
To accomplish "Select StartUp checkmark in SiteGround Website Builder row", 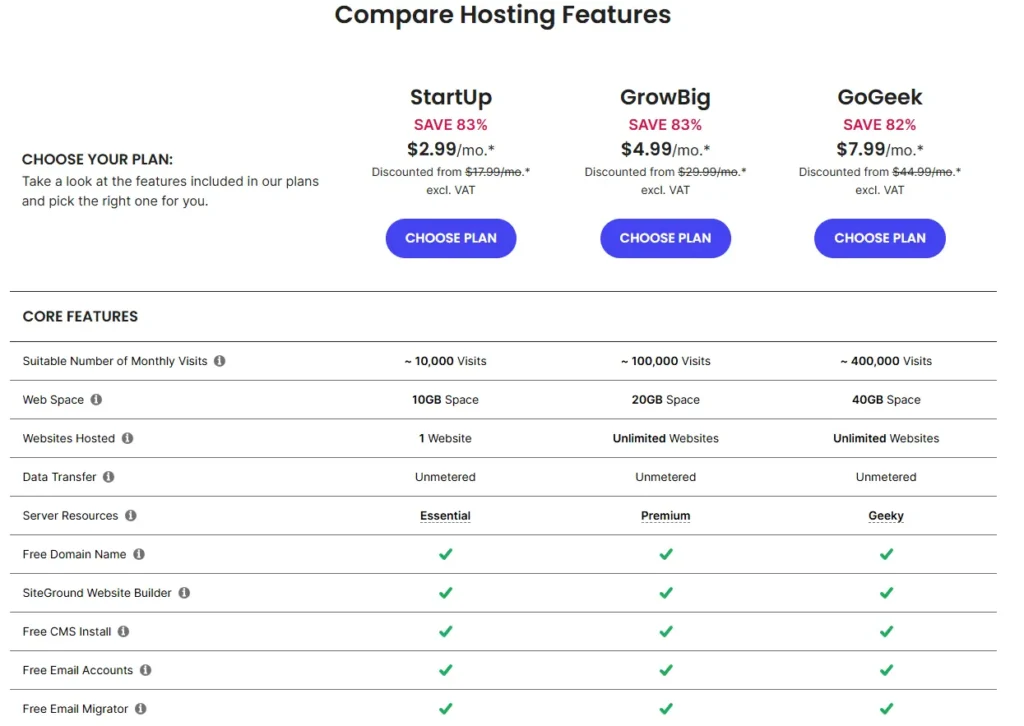I will (x=445, y=593).
